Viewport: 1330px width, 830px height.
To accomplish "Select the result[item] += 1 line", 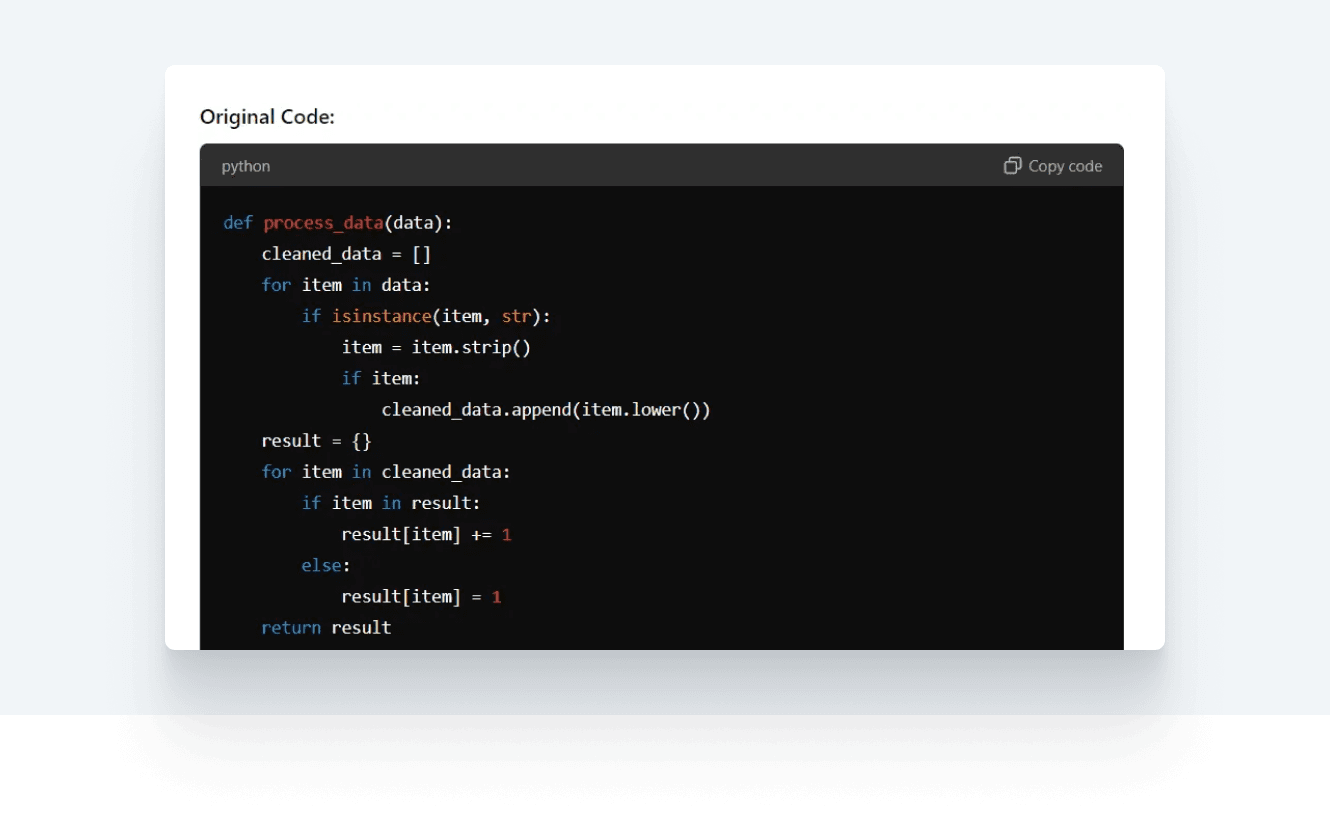I will click(424, 534).
